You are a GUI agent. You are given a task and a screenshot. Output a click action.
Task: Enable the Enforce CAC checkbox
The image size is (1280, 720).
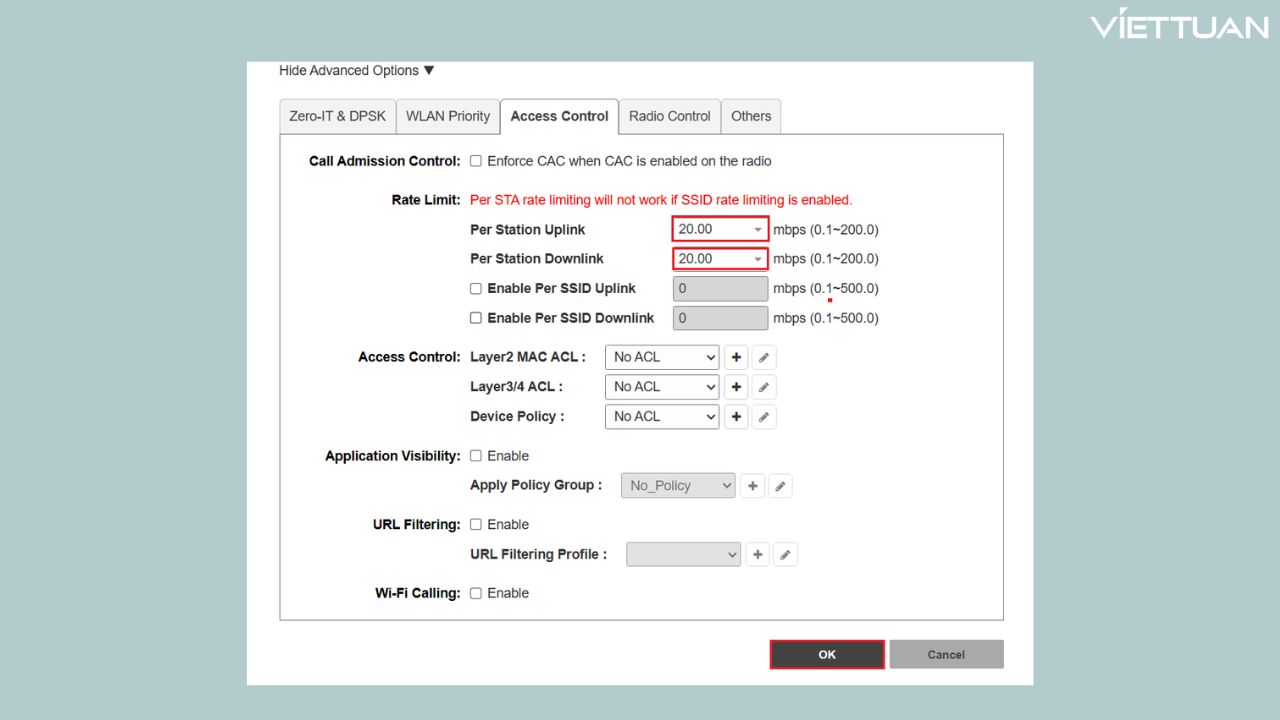[x=476, y=161]
